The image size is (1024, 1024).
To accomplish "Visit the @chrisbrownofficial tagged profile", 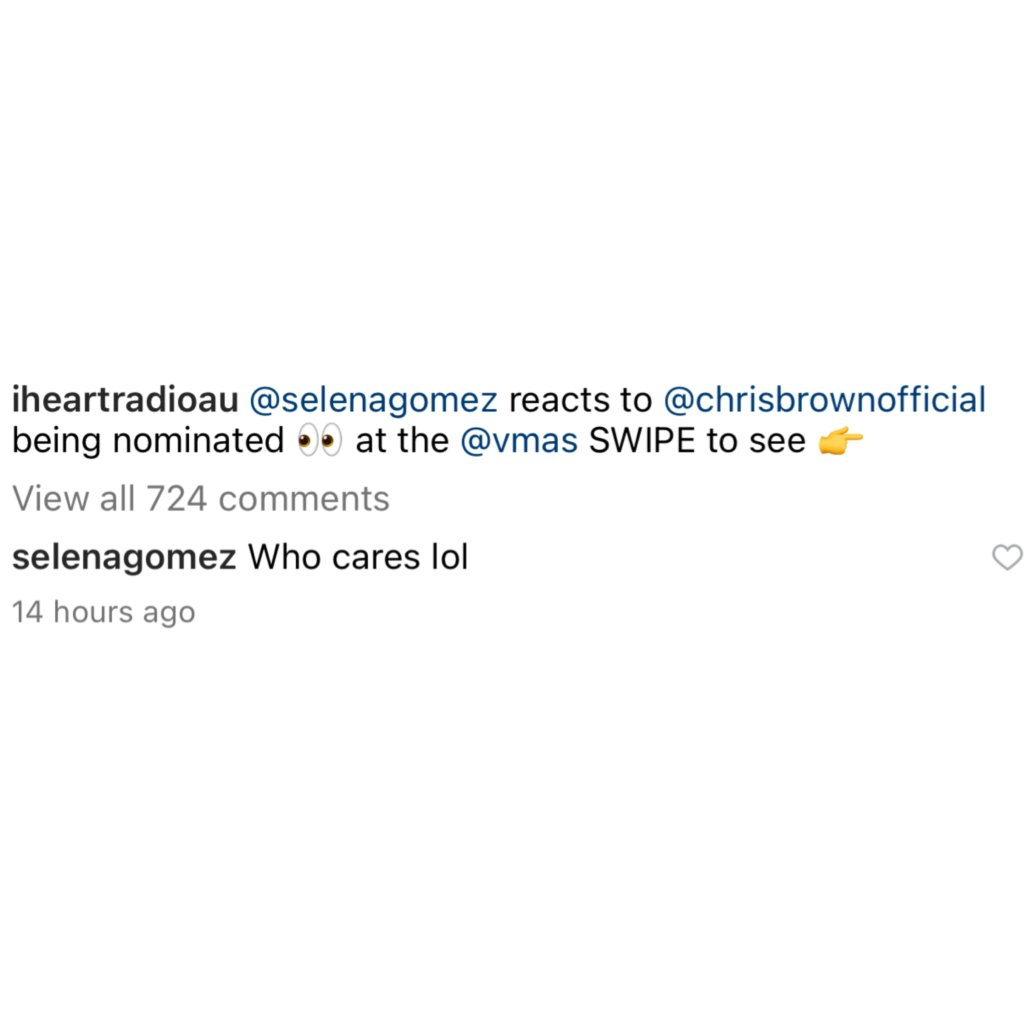I will [824, 400].
